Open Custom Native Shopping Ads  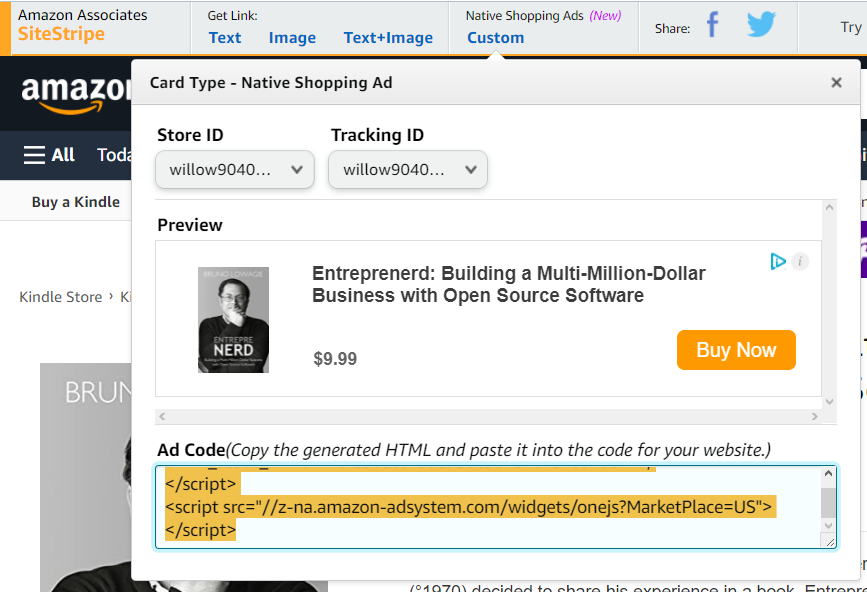pyautogui.click(x=495, y=38)
